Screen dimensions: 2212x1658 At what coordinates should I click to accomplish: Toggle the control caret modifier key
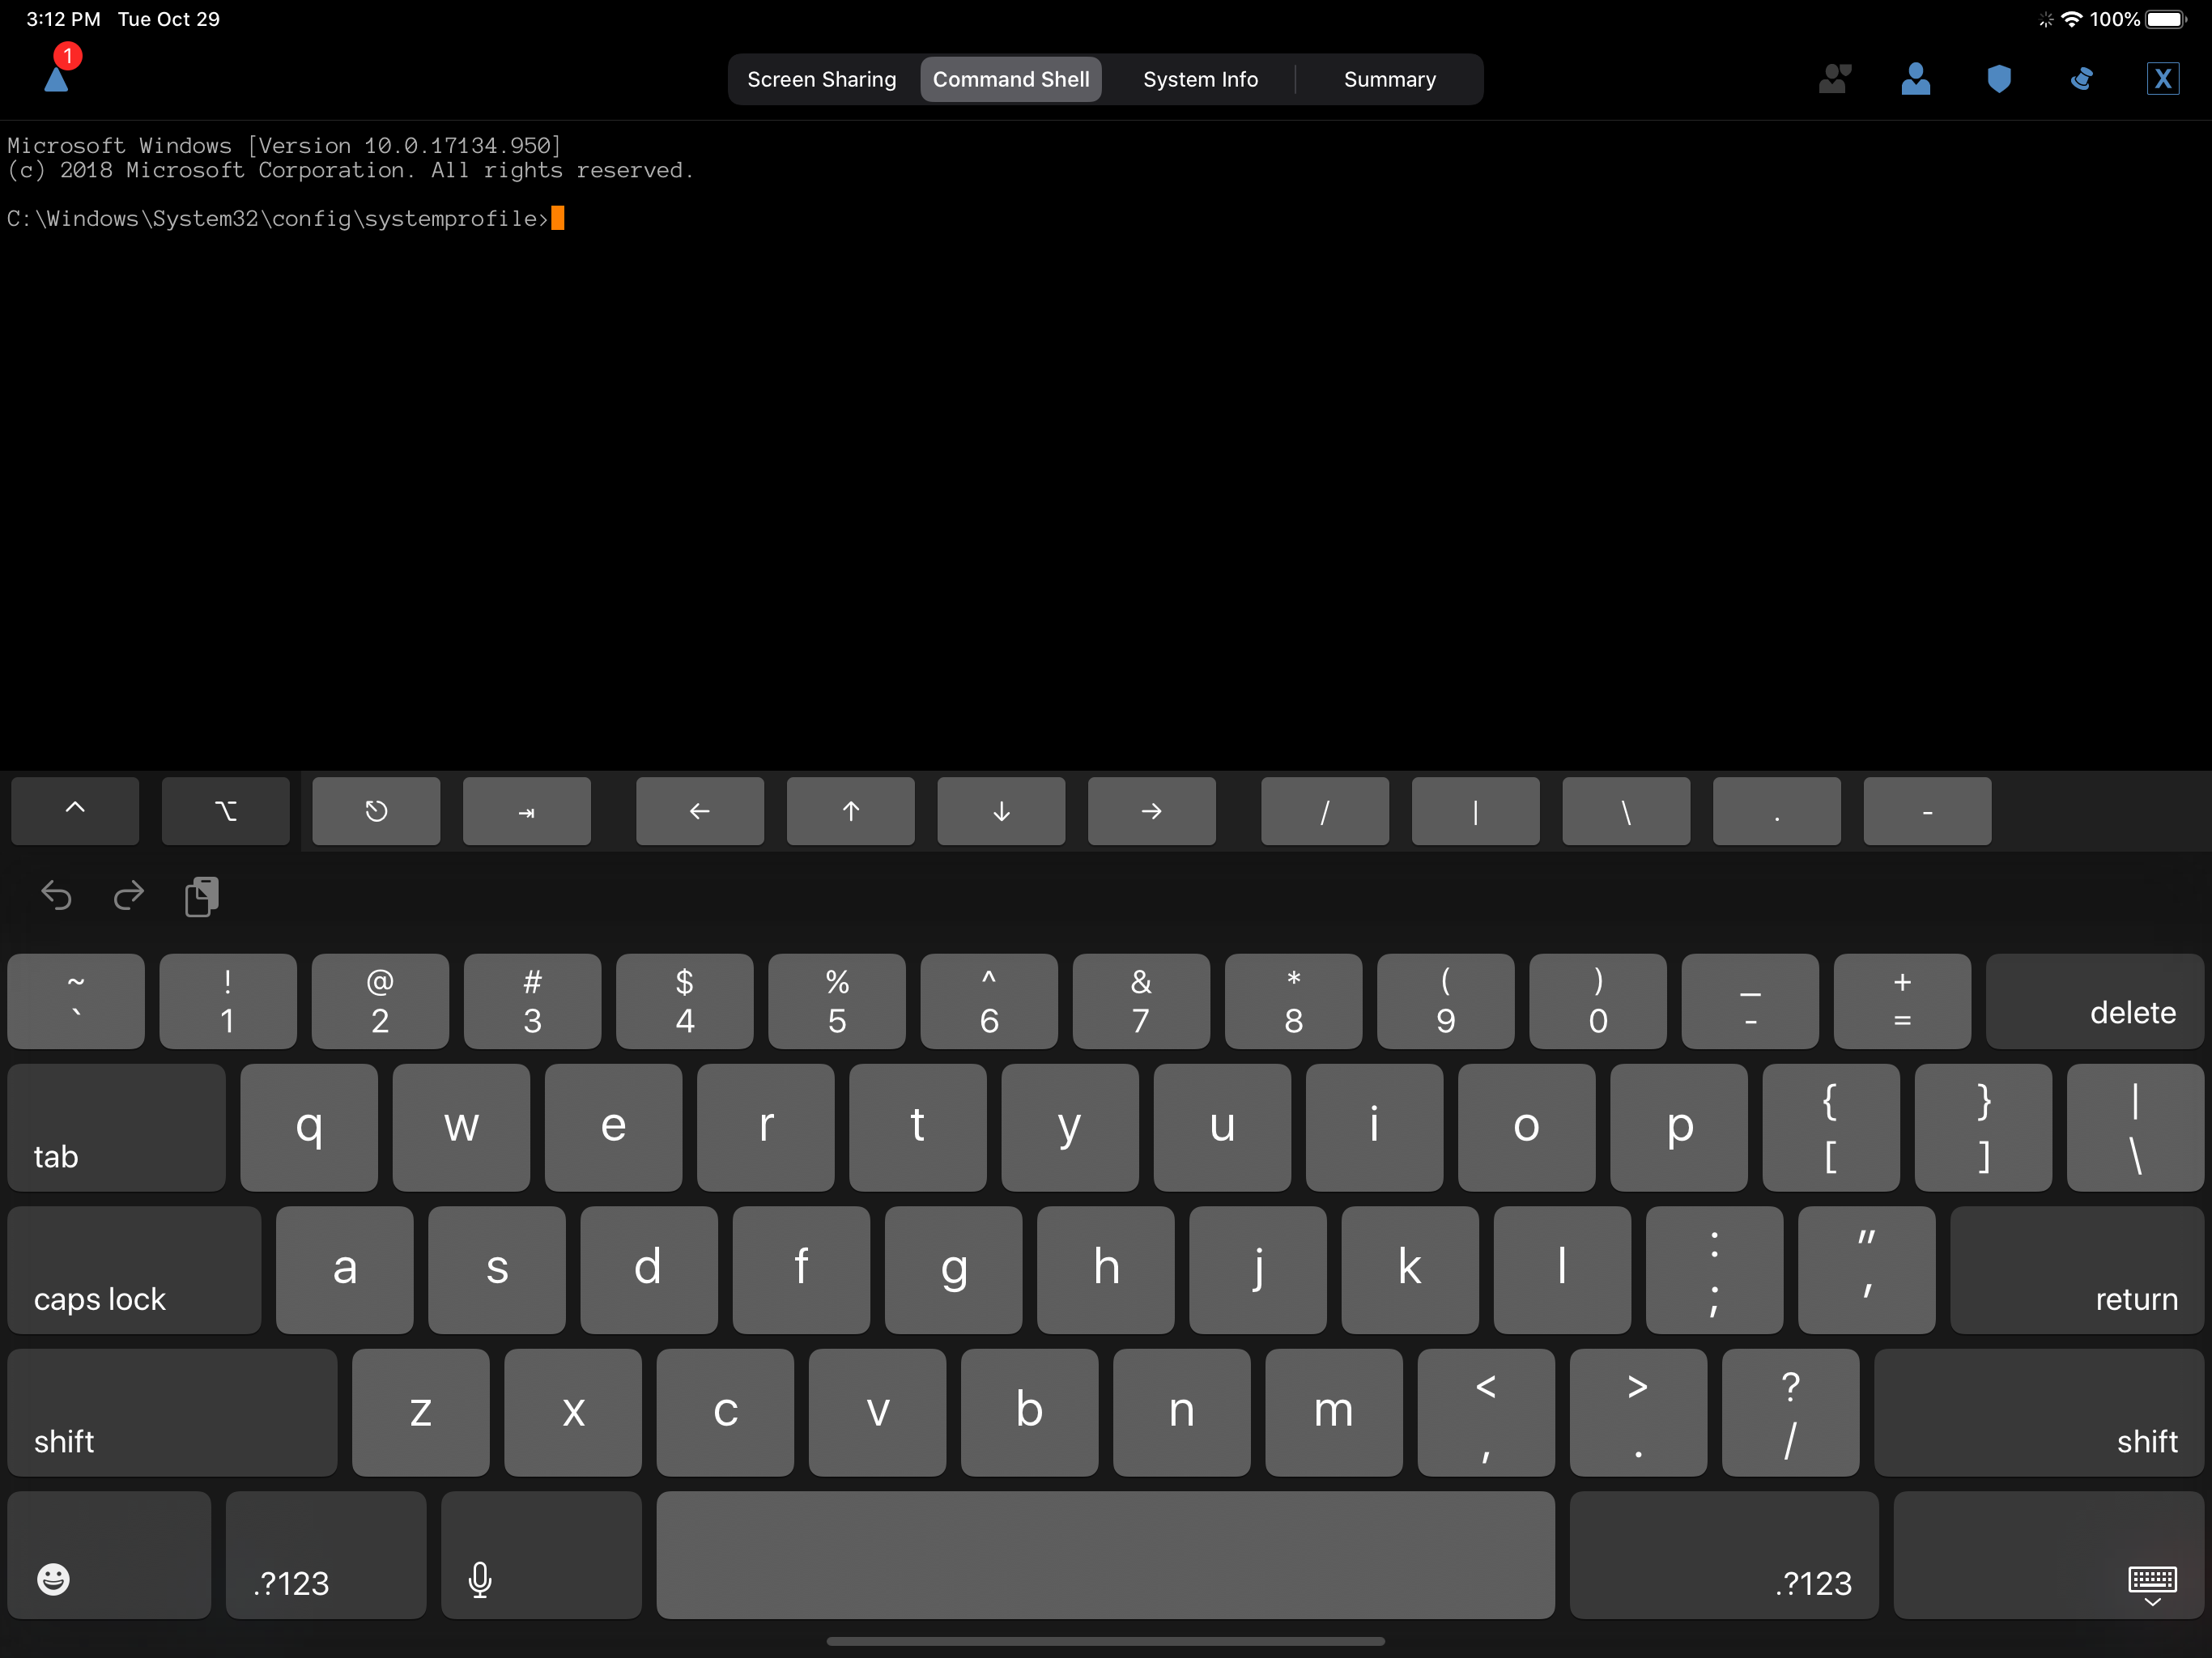tap(75, 811)
